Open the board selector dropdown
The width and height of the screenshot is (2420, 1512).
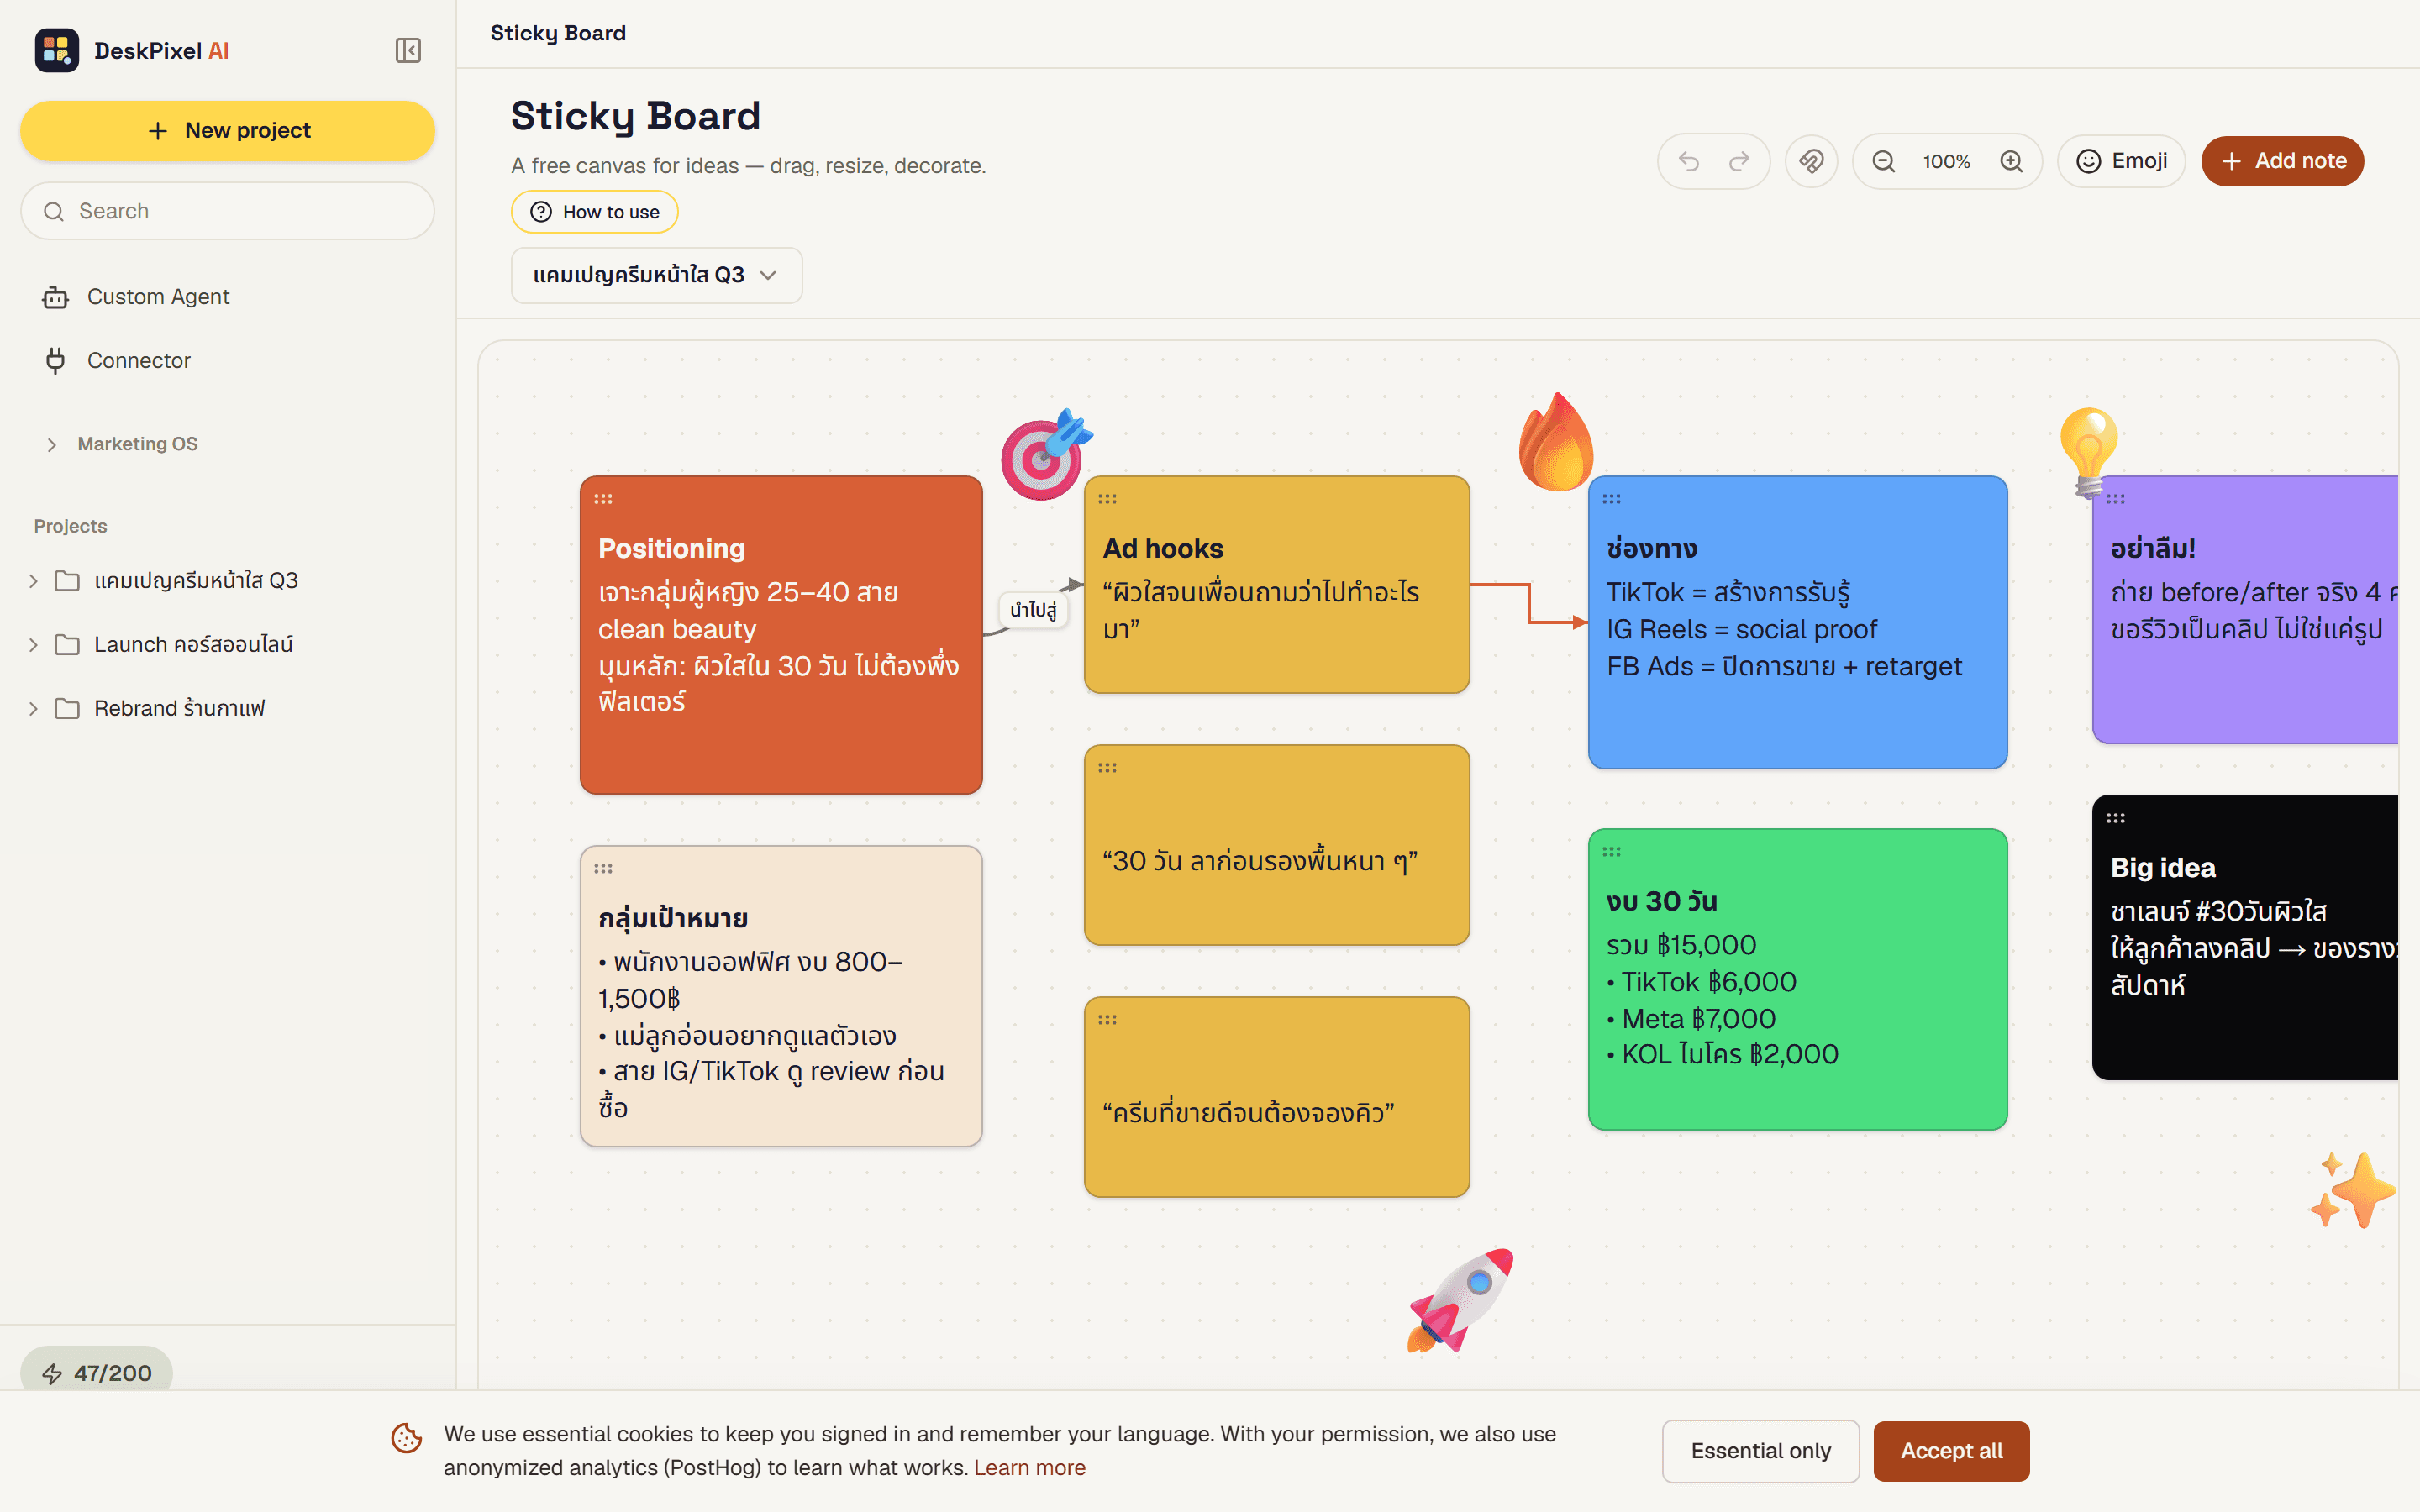[x=656, y=275]
